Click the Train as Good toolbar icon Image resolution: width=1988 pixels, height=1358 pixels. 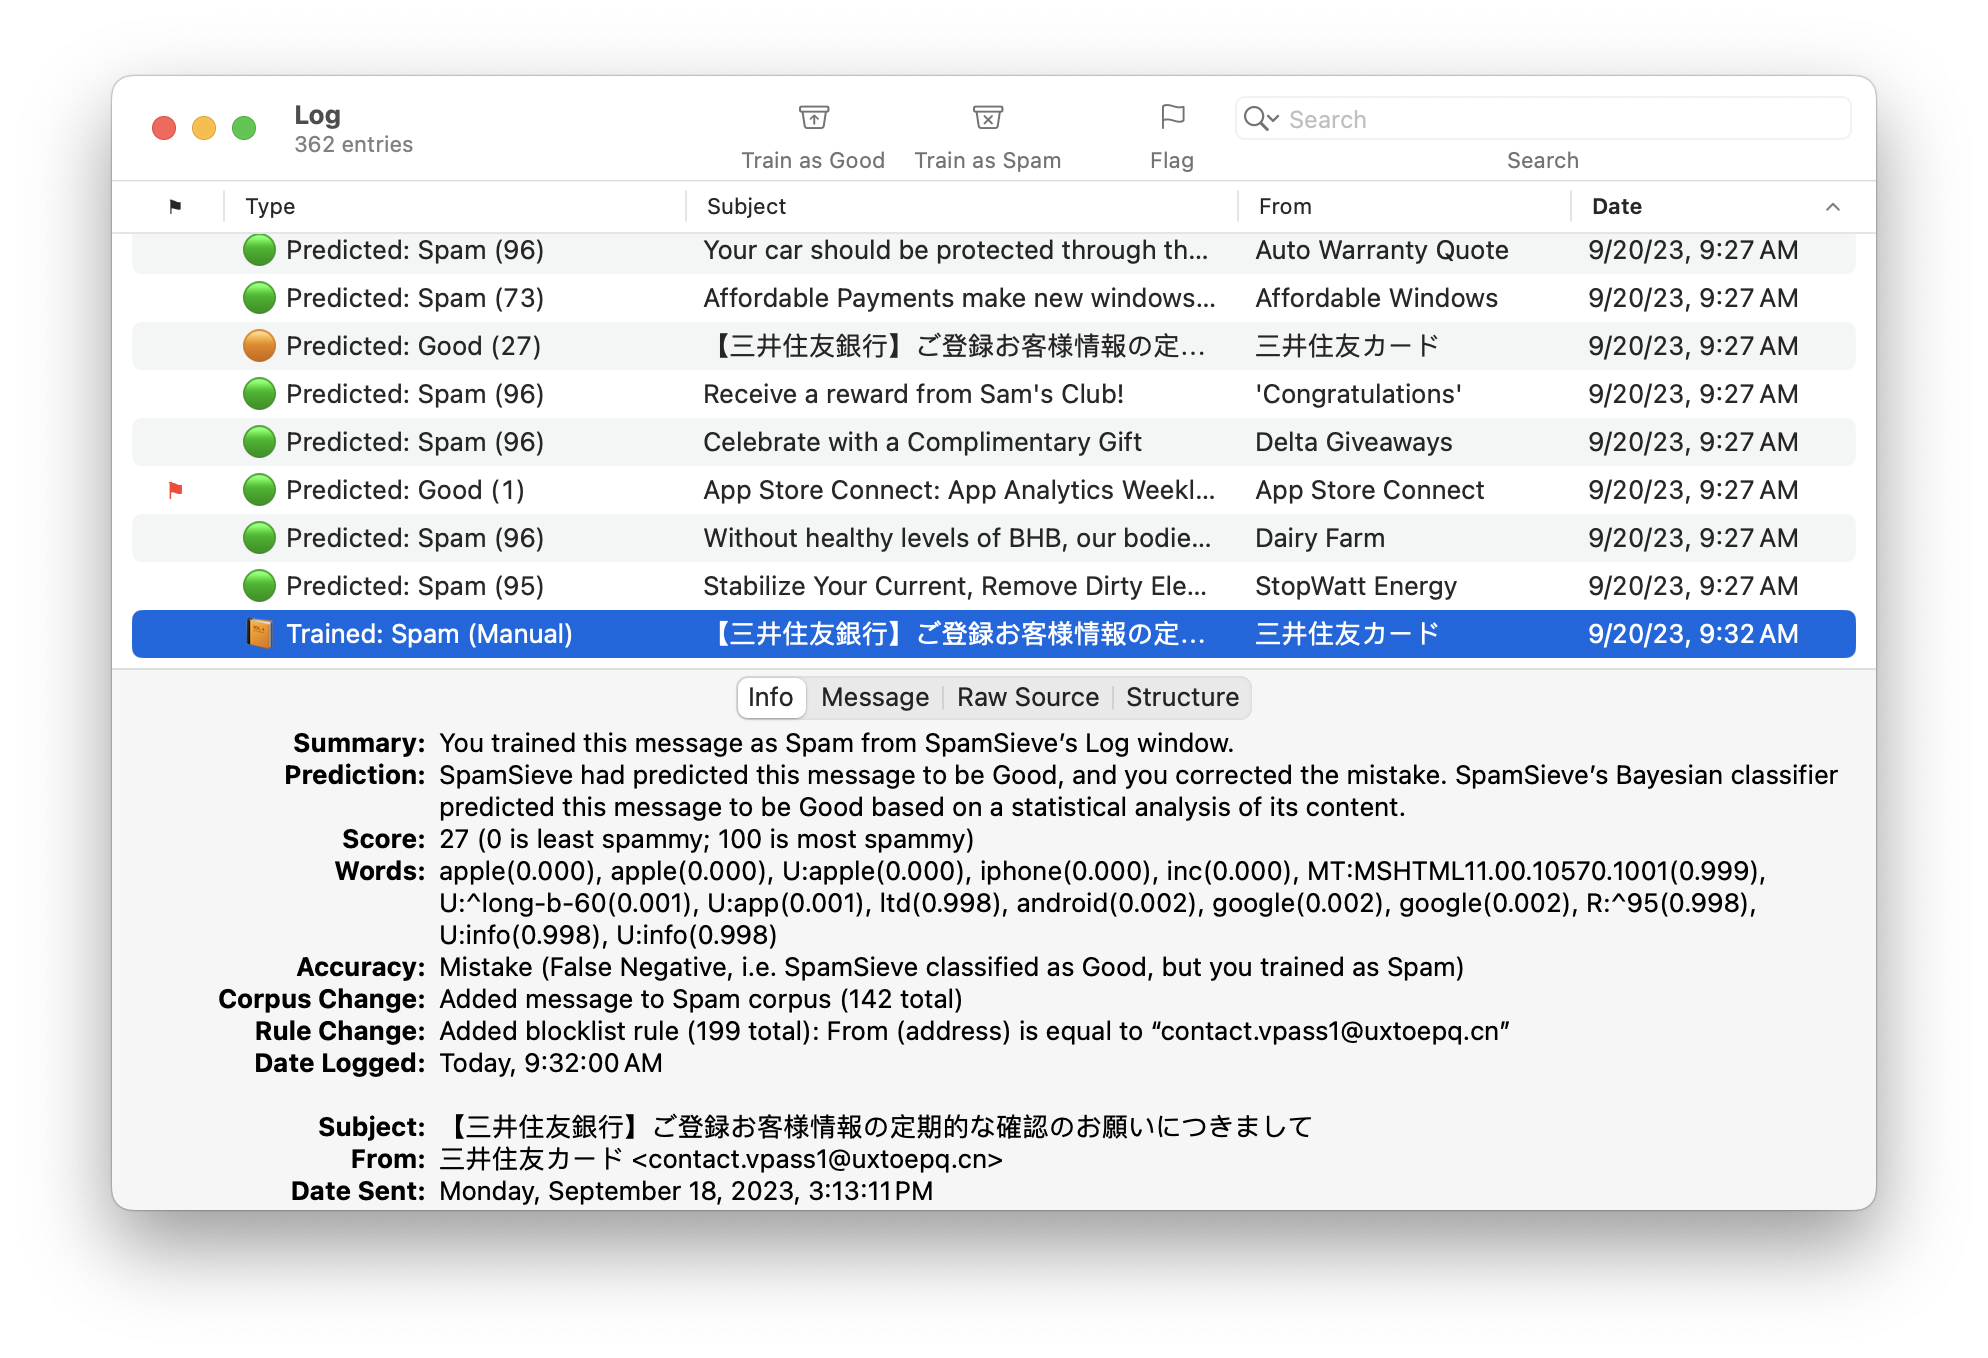813,118
